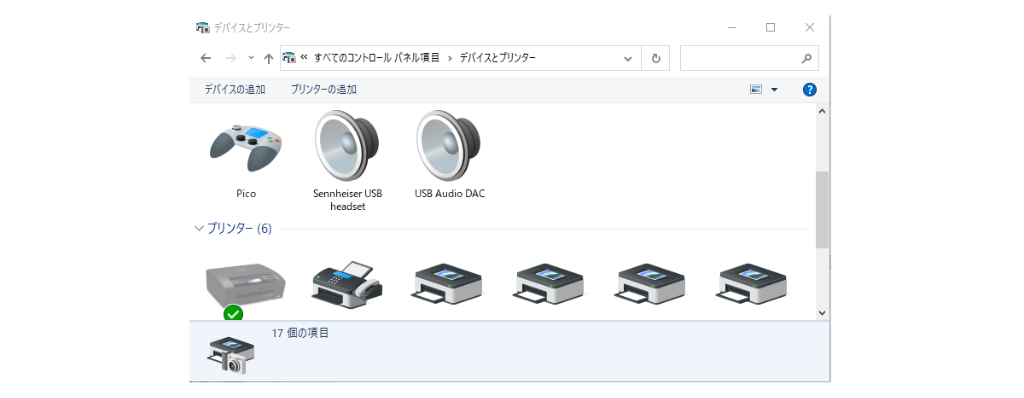Click the blue help question mark icon
Screen dimensions: 1024x398
tap(809, 90)
